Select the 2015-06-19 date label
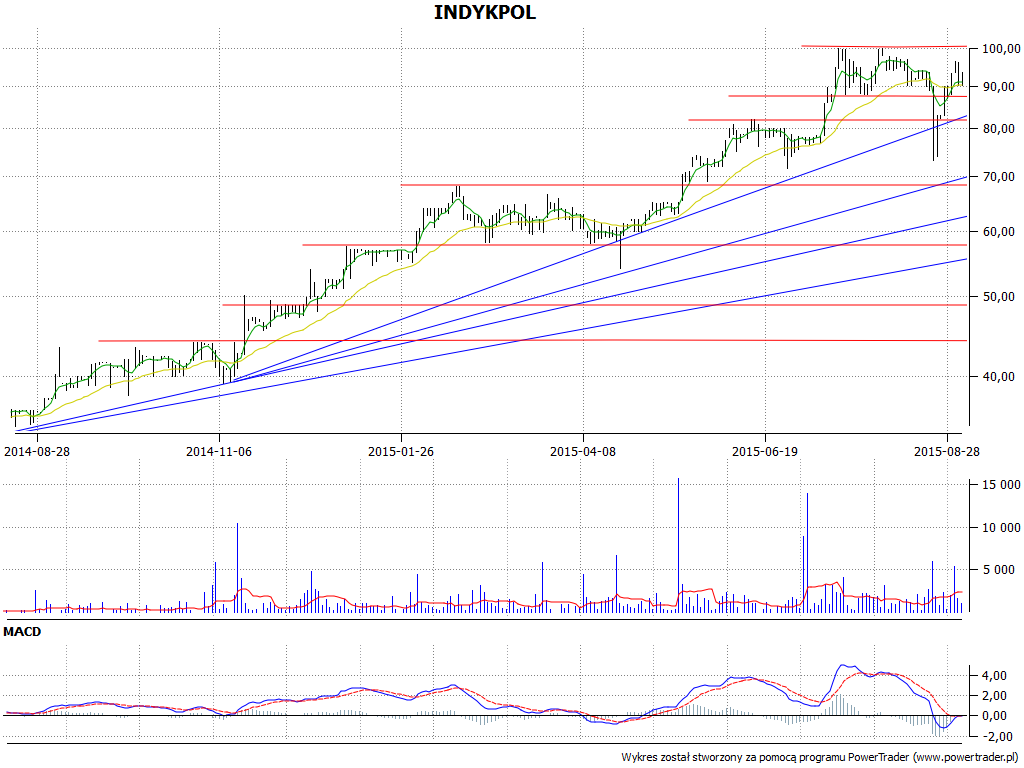The width and height of the screenshot is (1024, 768). point(765,451)
